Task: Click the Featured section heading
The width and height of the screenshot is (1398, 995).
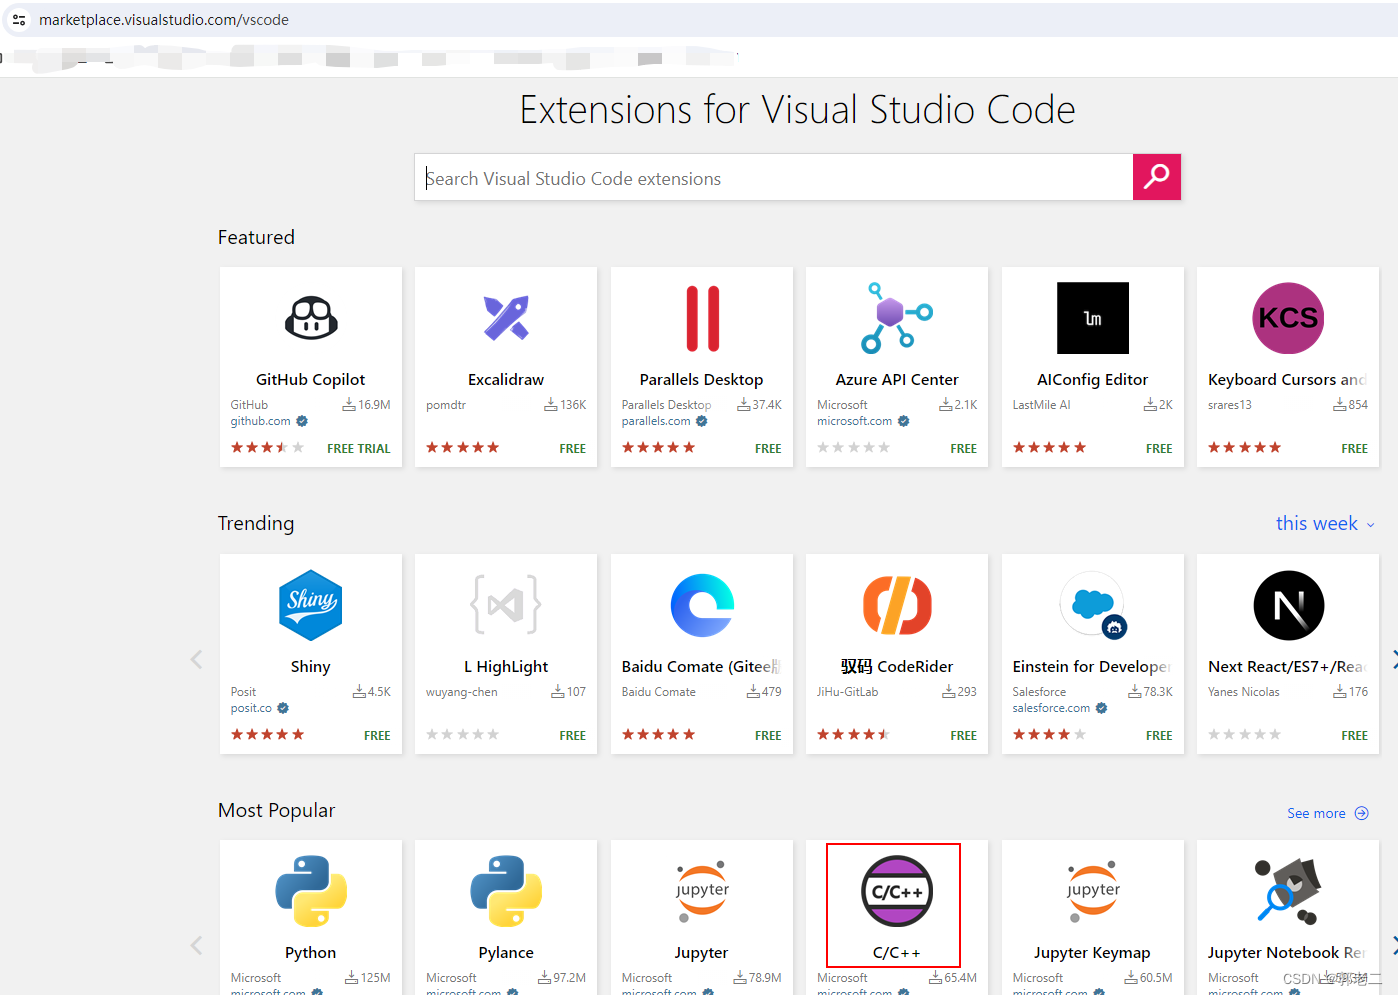Action: click(256, 237)
